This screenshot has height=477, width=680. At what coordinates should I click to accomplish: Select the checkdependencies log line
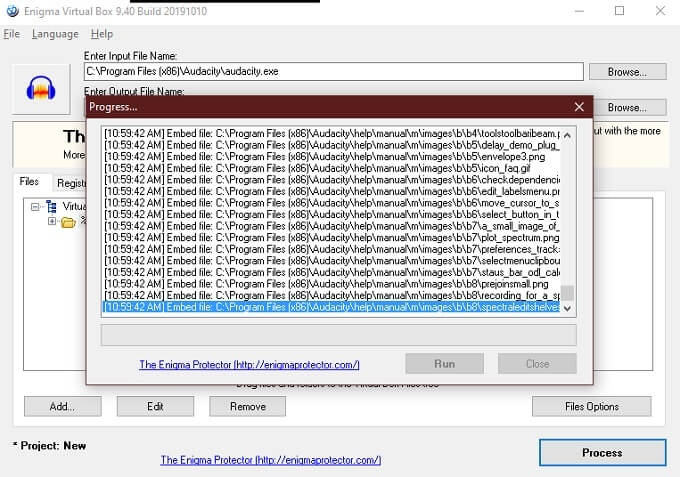point(332,180)
